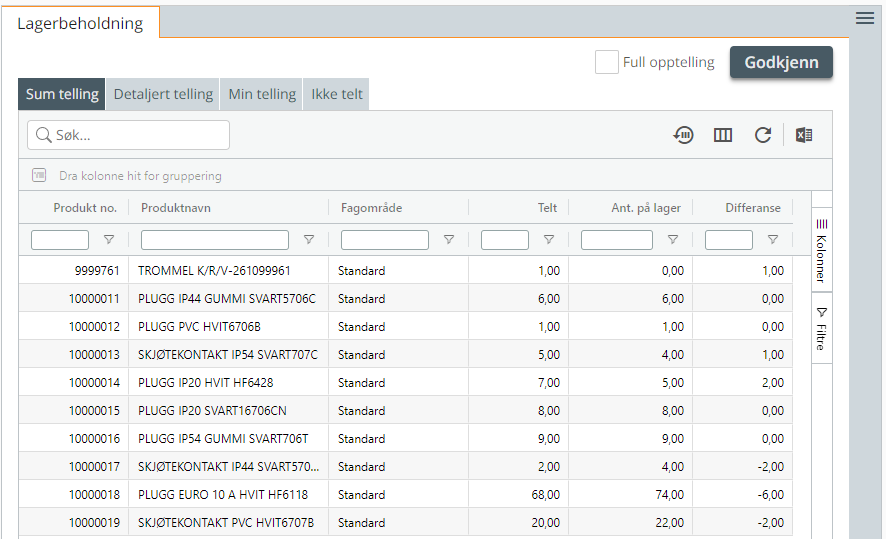Expand the Filtre side panel
This screenshot has height=539, width=886.
[x=822, y=328]
